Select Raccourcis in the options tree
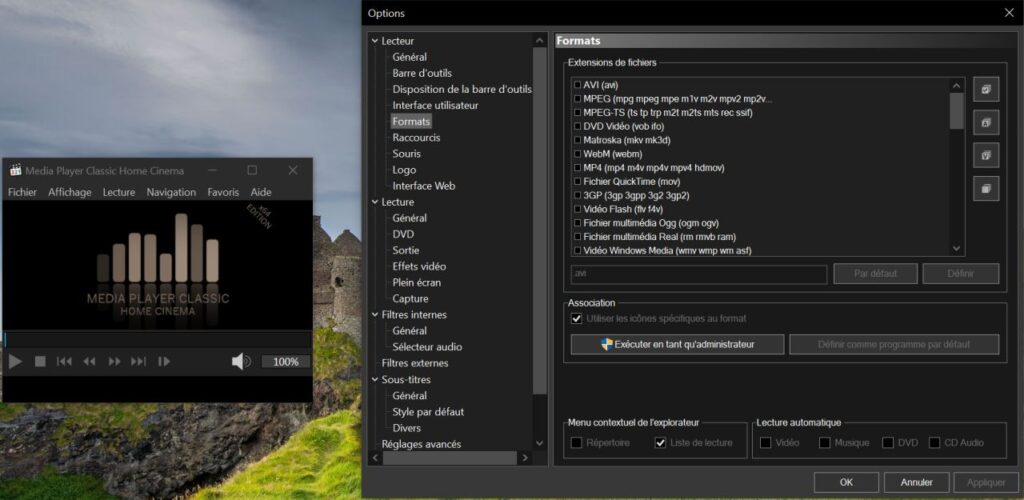 pyautogui.click(x=416, y=138)
